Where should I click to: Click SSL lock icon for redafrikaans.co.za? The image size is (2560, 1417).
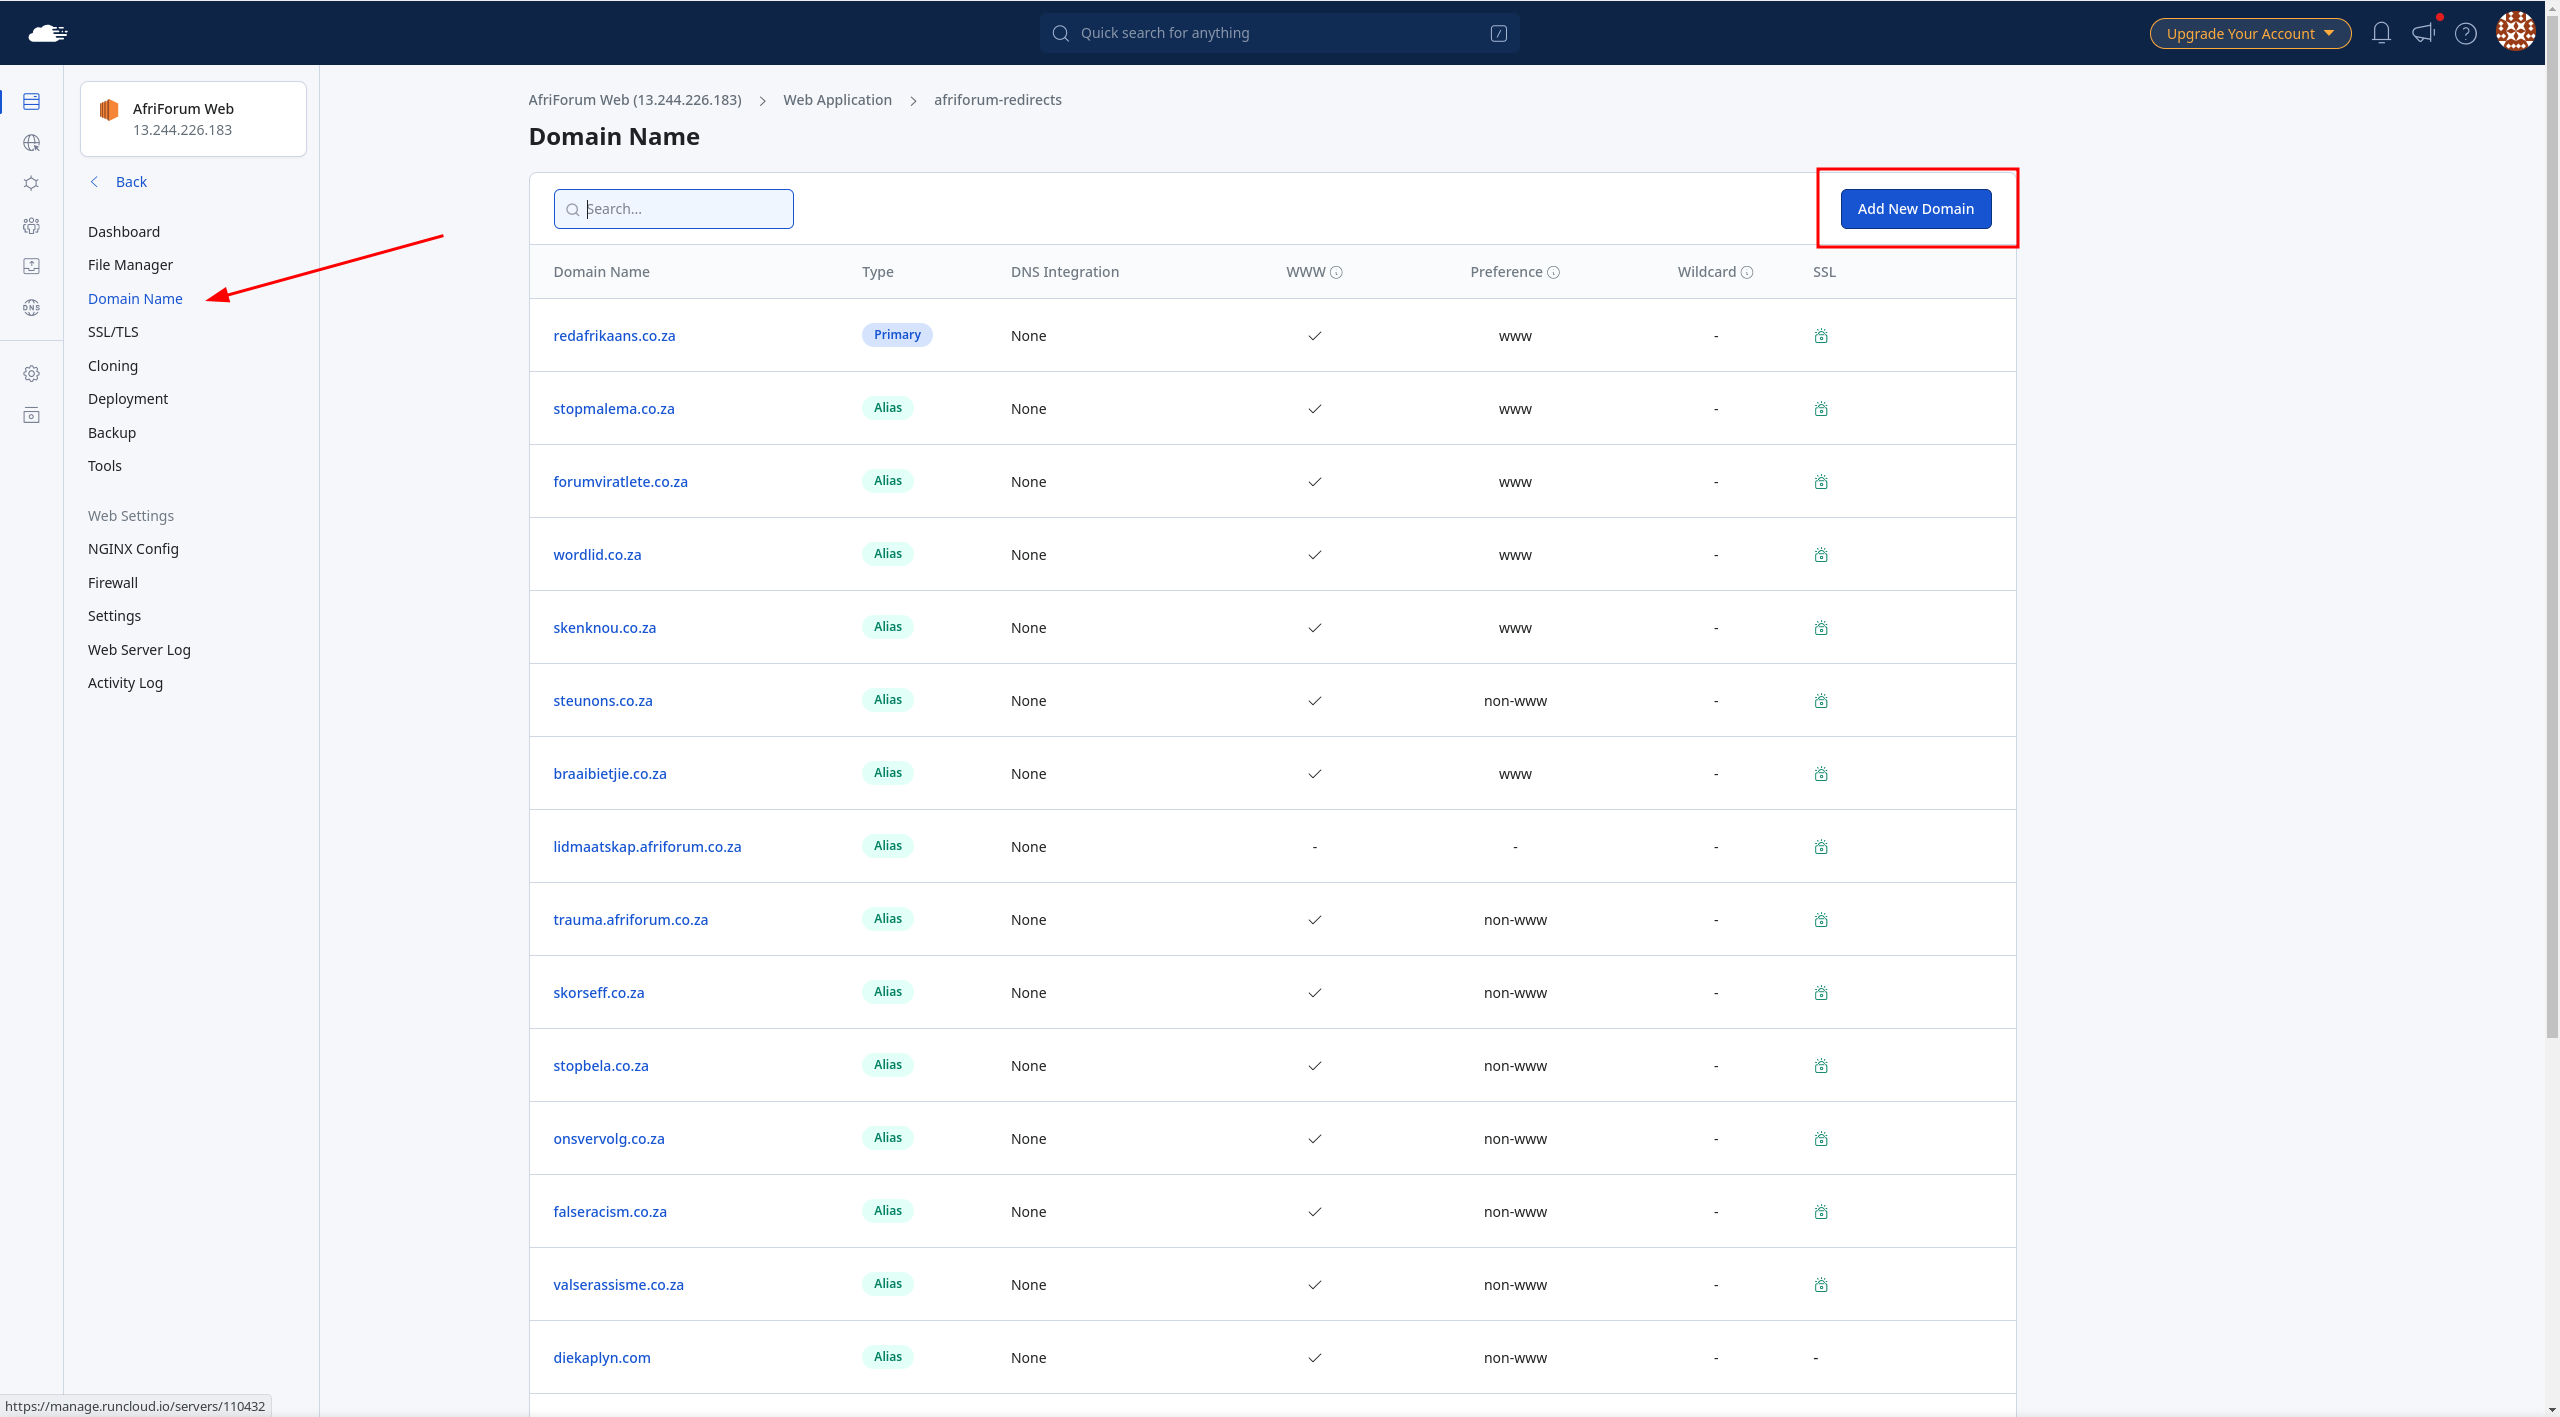coord(1821,336)
